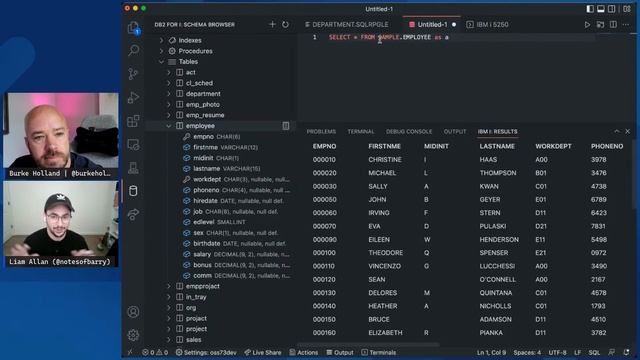The height and width of the screenshot is (360, 640).
Task: Click Terminals in status bar
Action: click(x=379, y=352)
